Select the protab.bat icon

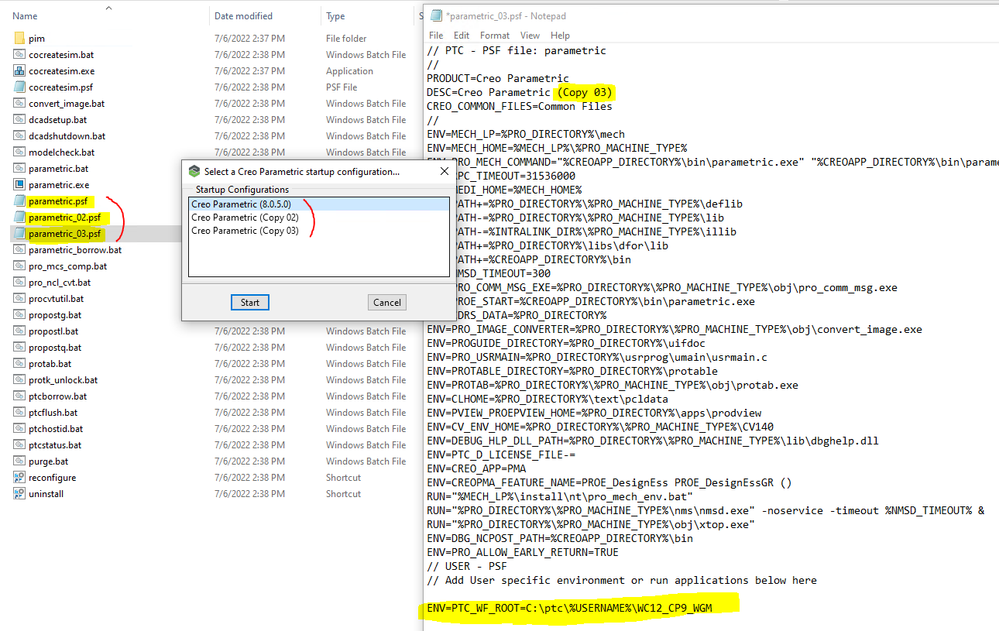[19, 364]
